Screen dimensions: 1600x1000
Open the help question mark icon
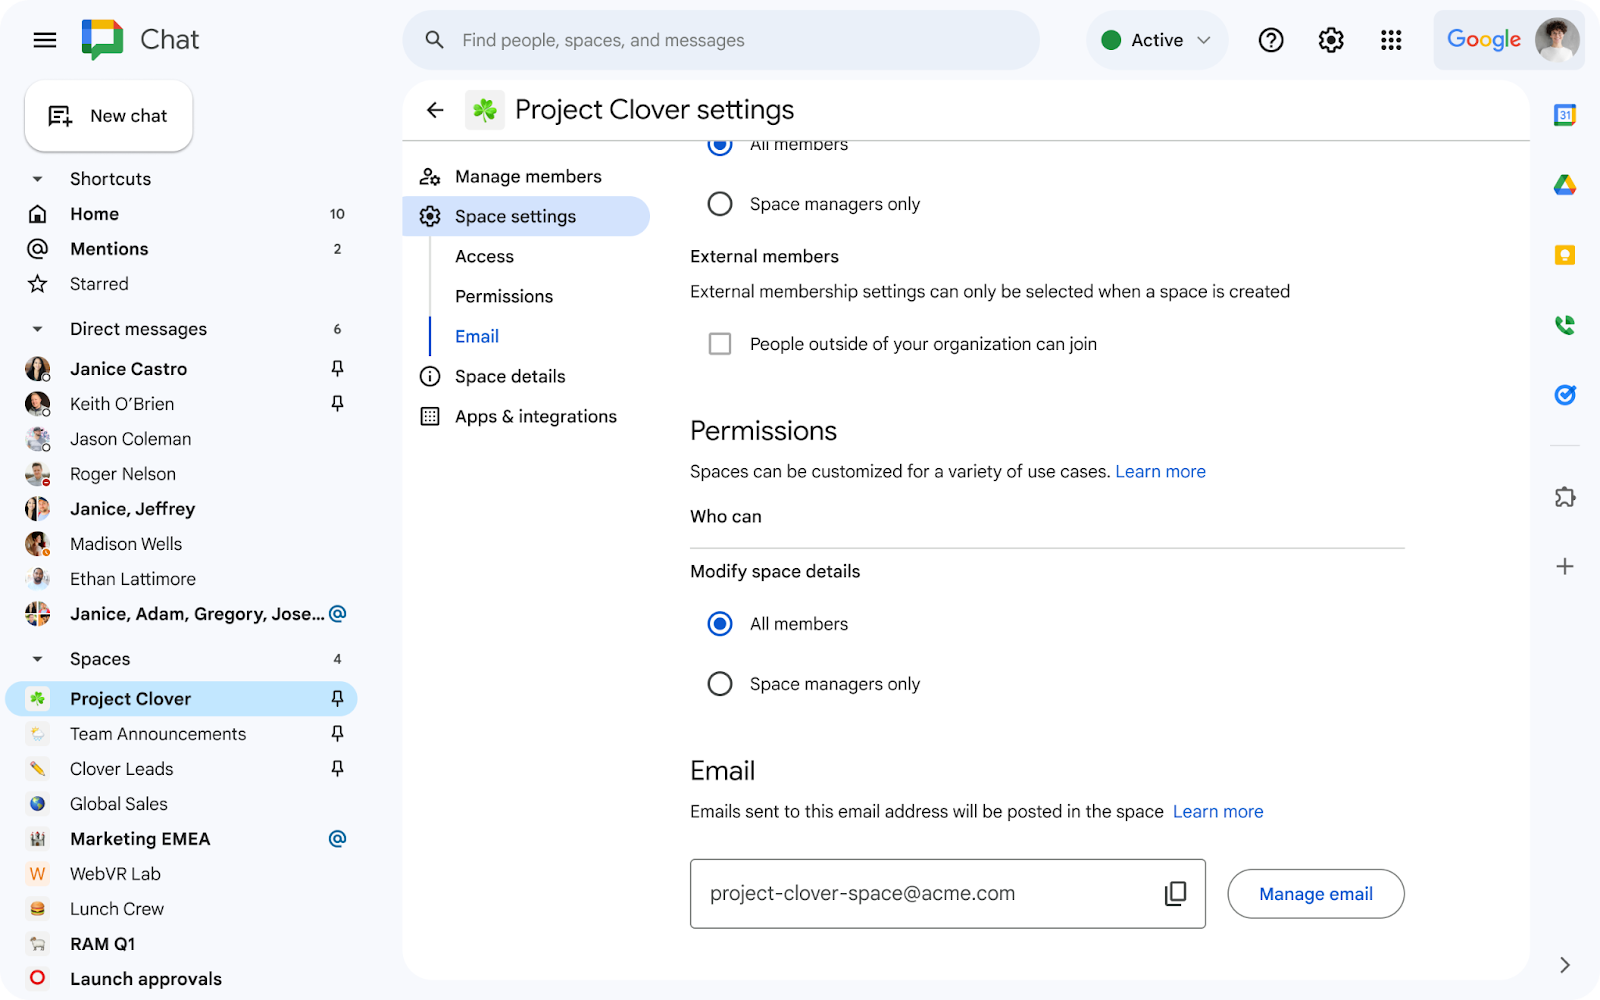coord(1271,40)
